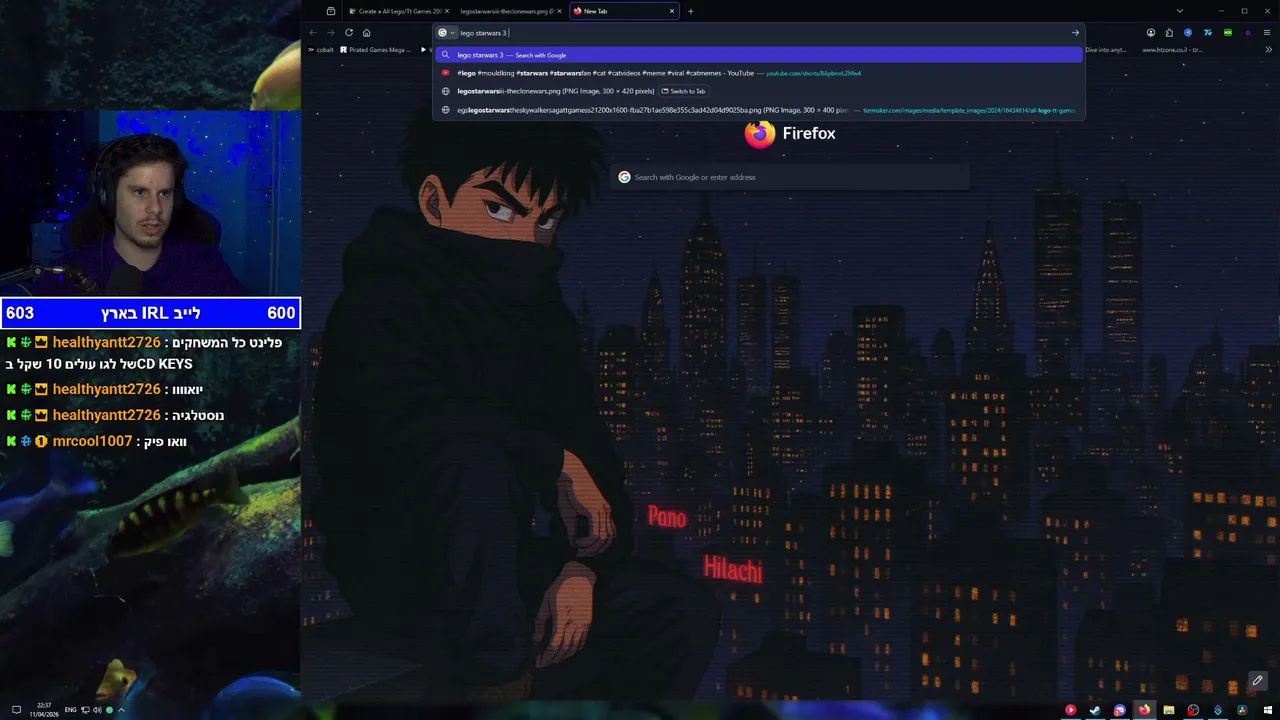
Task: Reload the page with refresh icon
Action: tap(348, 33)
